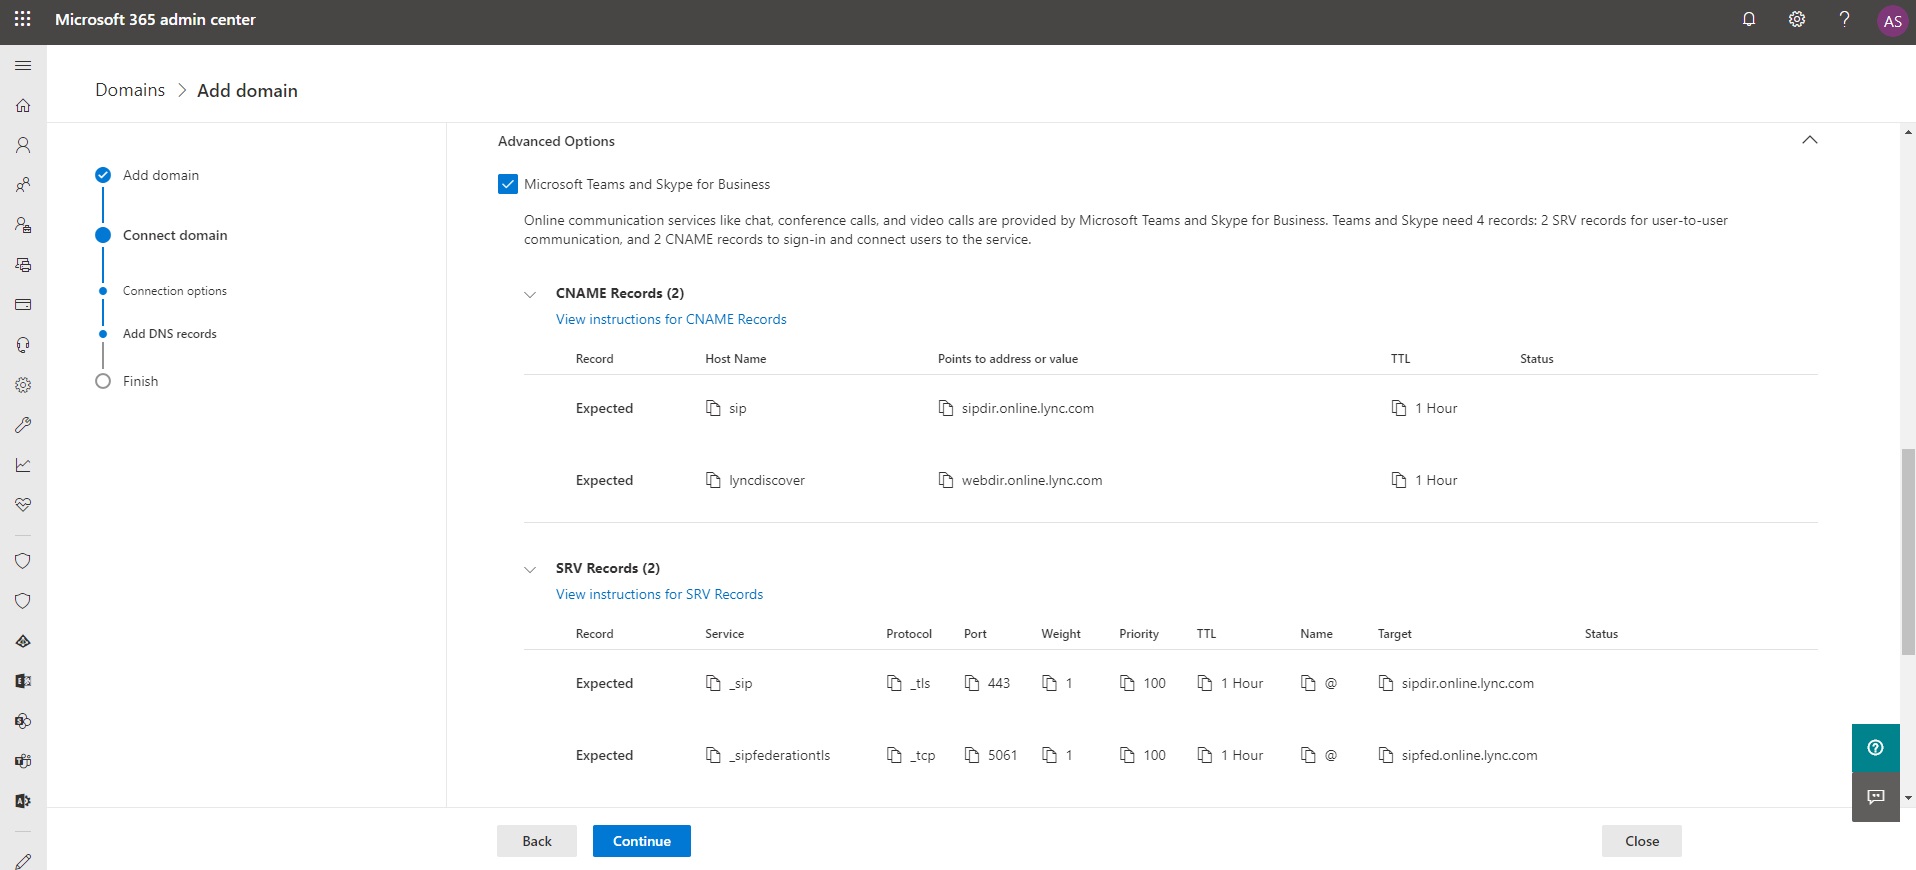Copy priority 100 in _sip row
The height and width of the screenshot is (870, 1916).
(x=1127, y=683)
